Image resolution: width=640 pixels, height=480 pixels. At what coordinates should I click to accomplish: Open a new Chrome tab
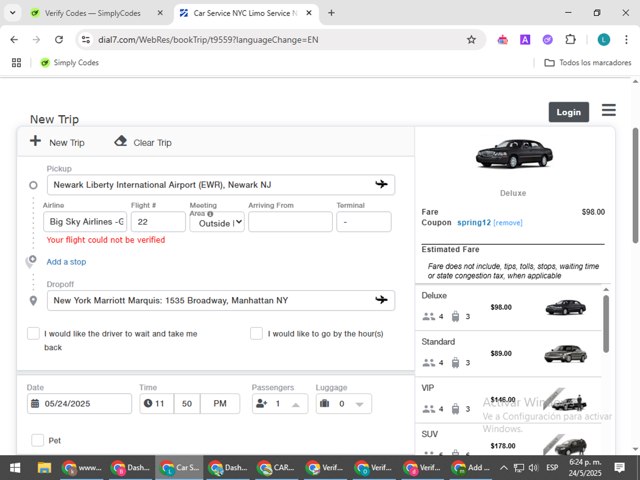click(331, 13)
